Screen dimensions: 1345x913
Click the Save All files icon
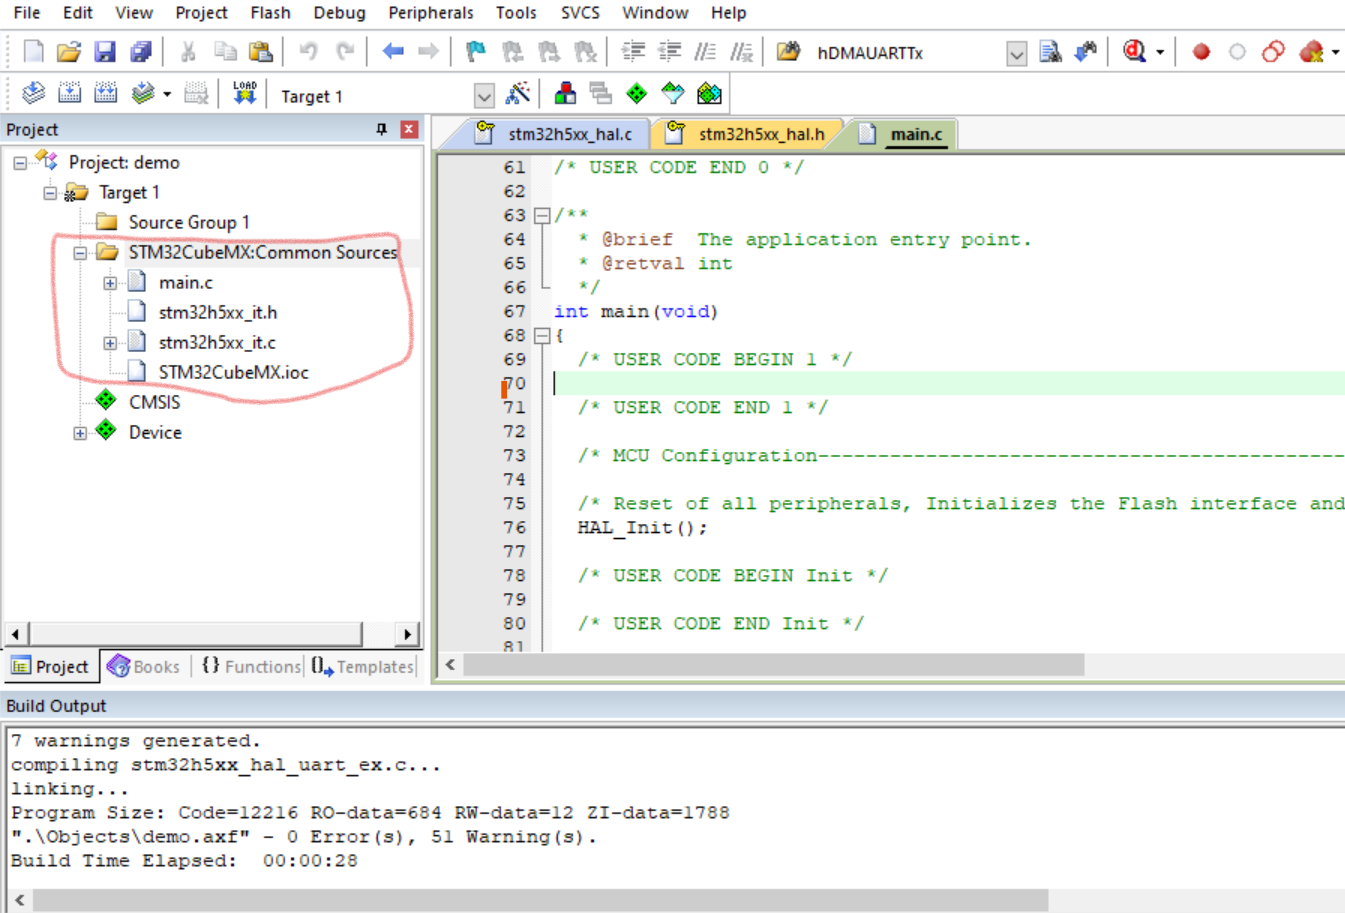coord(141,52)
